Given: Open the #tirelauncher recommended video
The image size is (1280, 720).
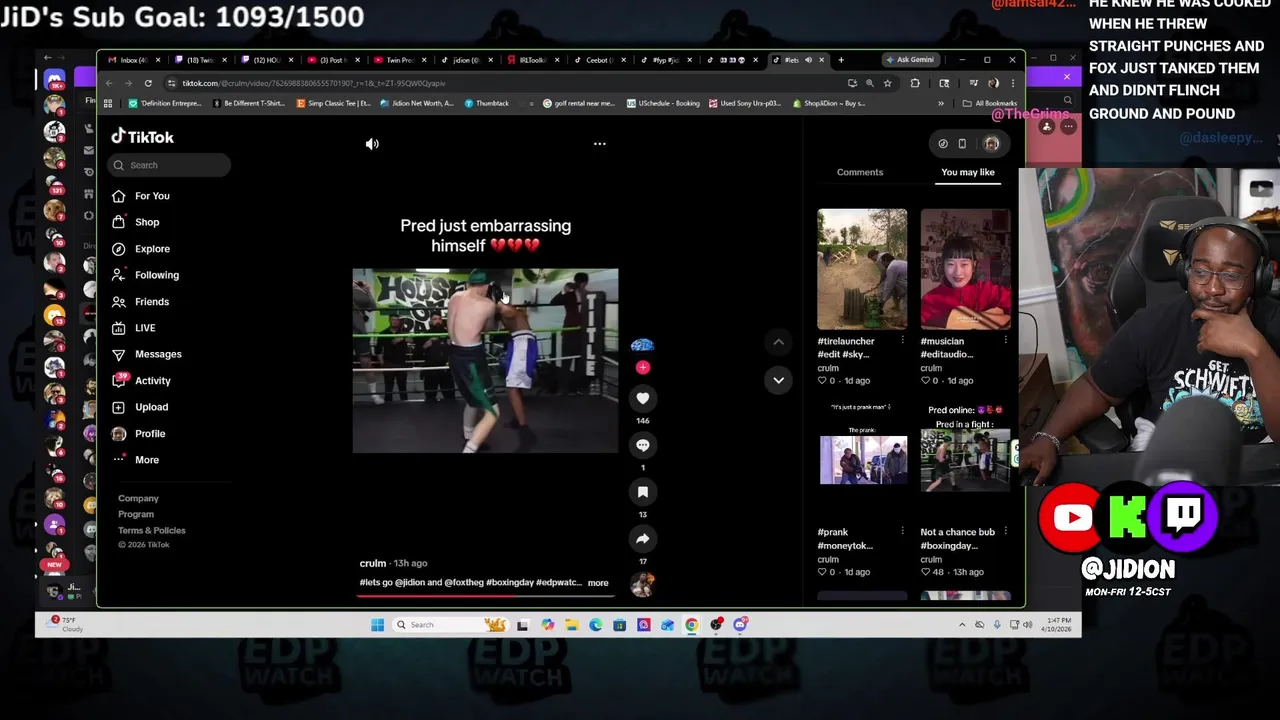Looking at the screenshot, I should (x=862, y=269).
